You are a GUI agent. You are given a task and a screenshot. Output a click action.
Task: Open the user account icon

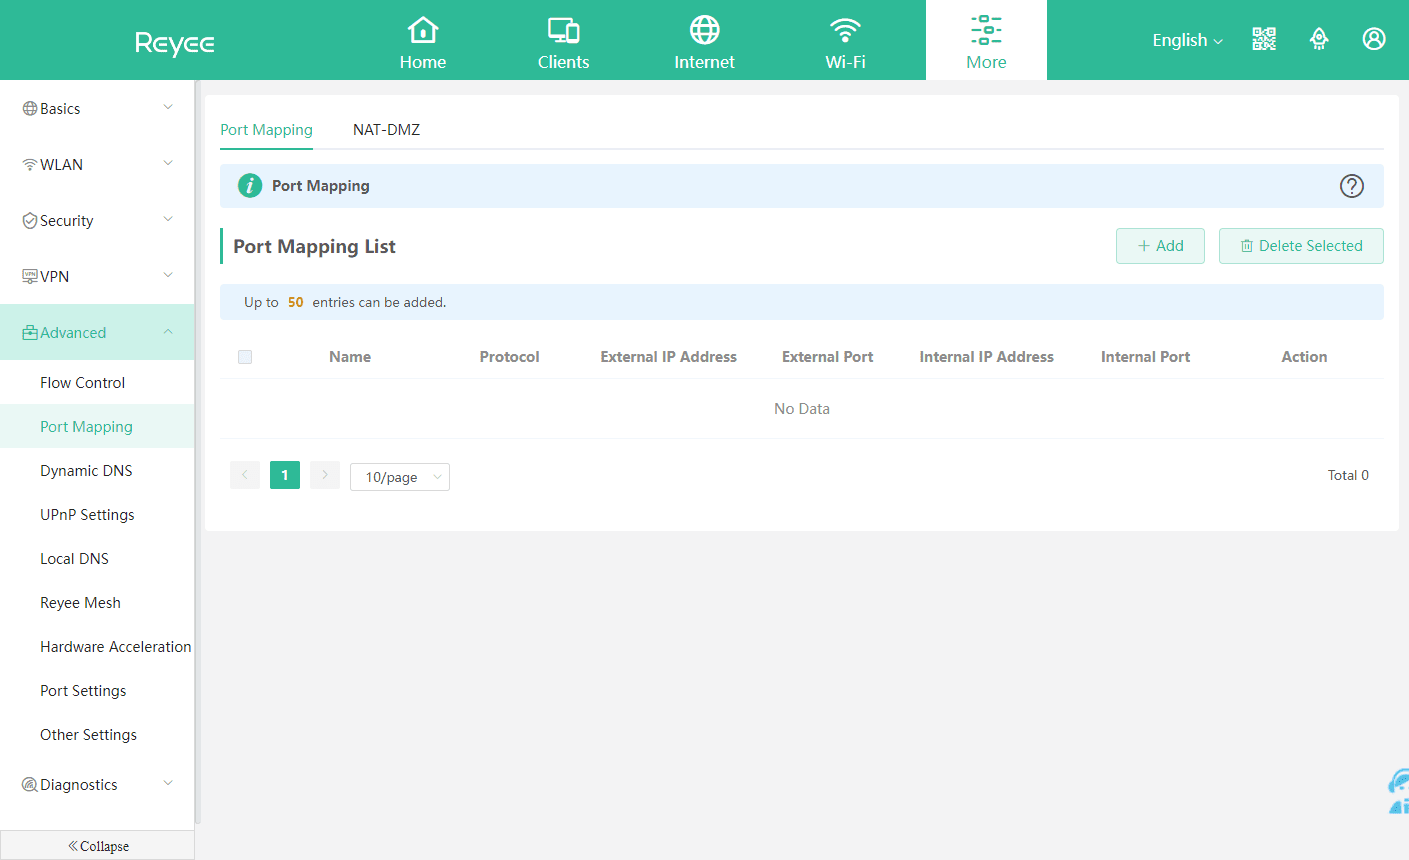tap(1374, 39)
